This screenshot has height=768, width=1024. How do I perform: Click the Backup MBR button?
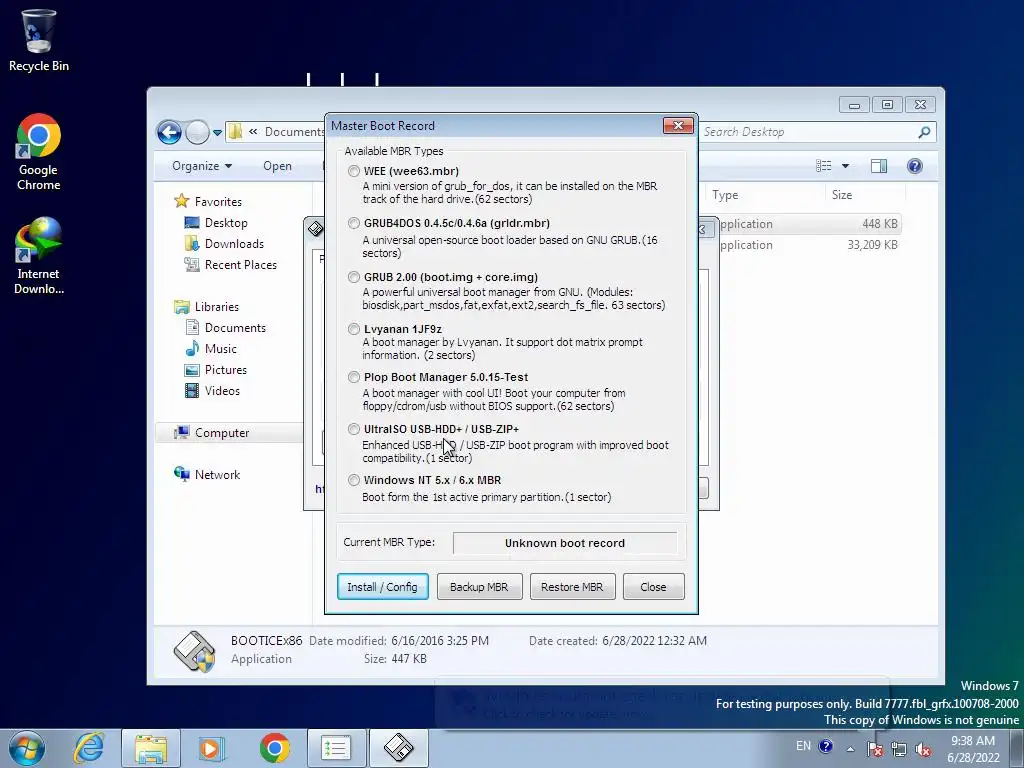[x=479, y=586]
